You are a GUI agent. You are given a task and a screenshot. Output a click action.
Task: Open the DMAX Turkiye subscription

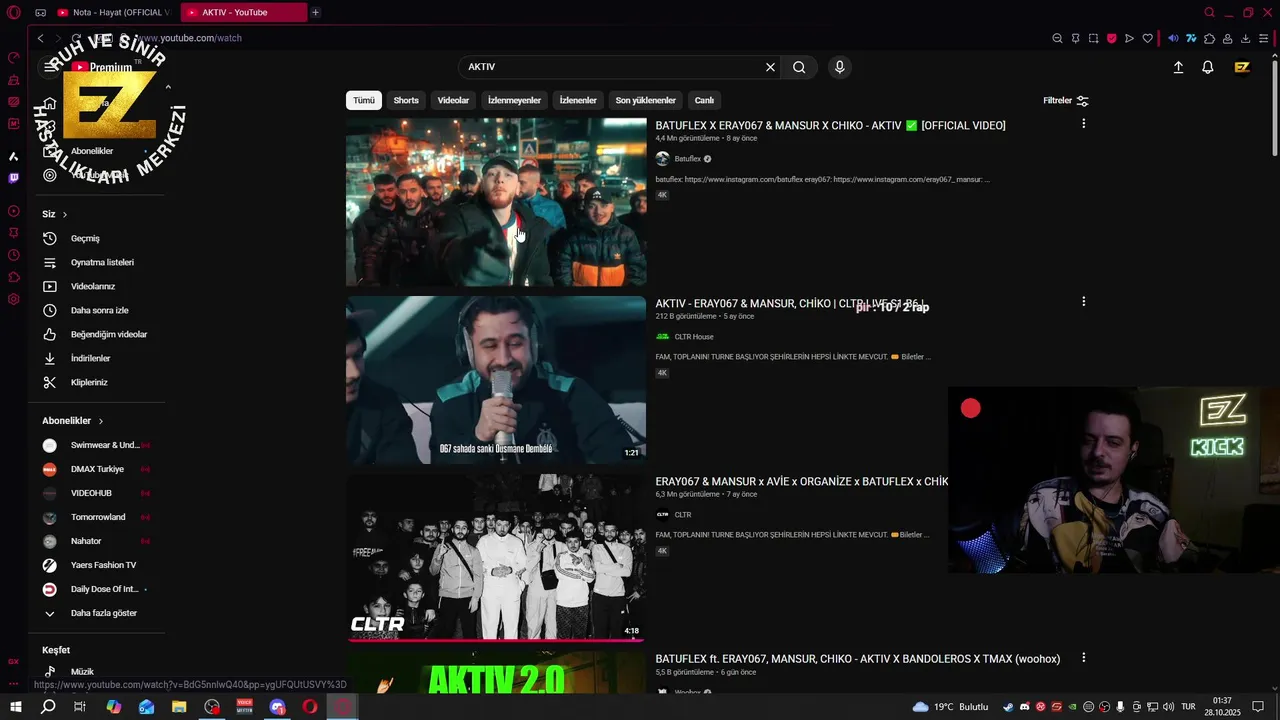click(98, 469)
